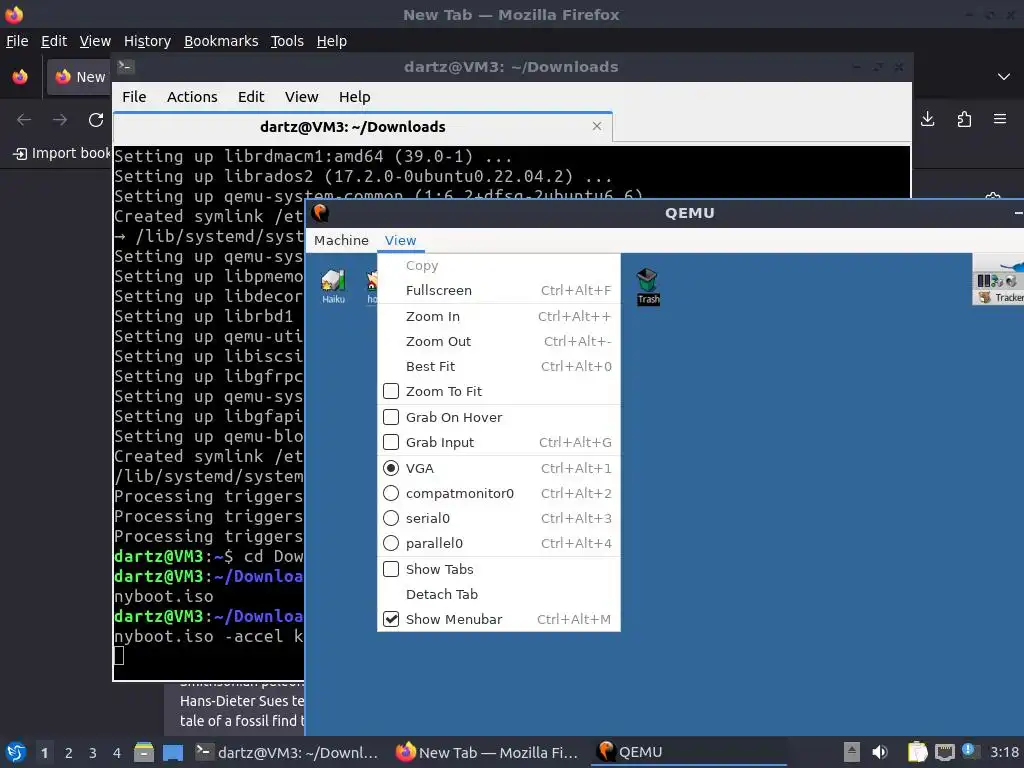Switch to the QEMU taskbar entry
The image size is (1024, 768).
point(689,752)
